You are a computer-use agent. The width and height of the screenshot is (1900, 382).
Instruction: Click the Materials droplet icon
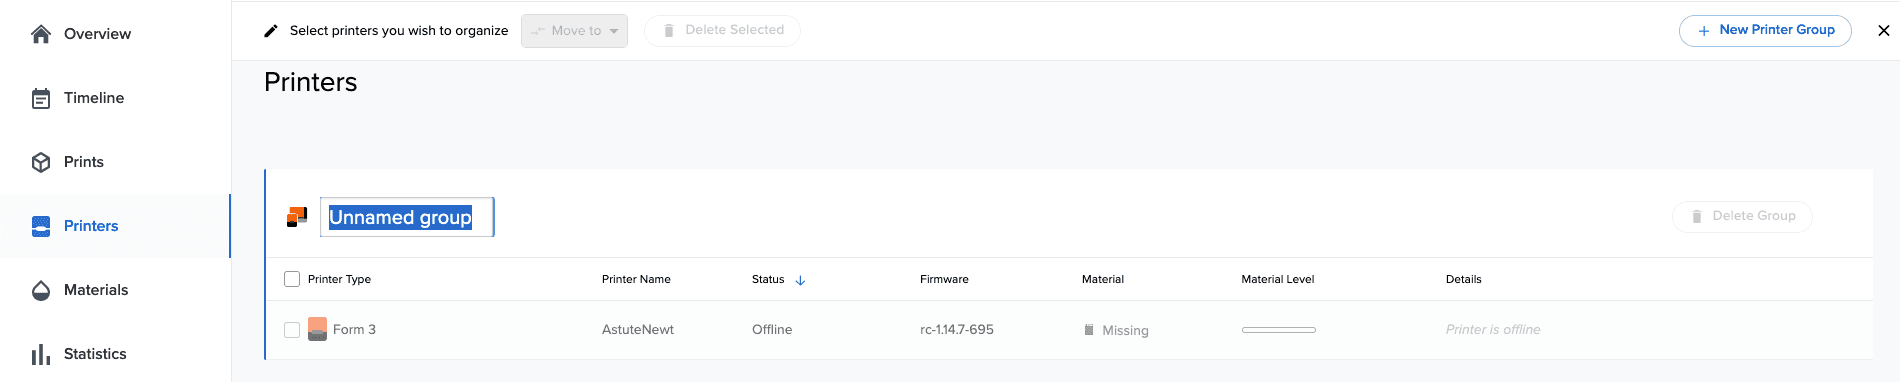coord(41,290)
